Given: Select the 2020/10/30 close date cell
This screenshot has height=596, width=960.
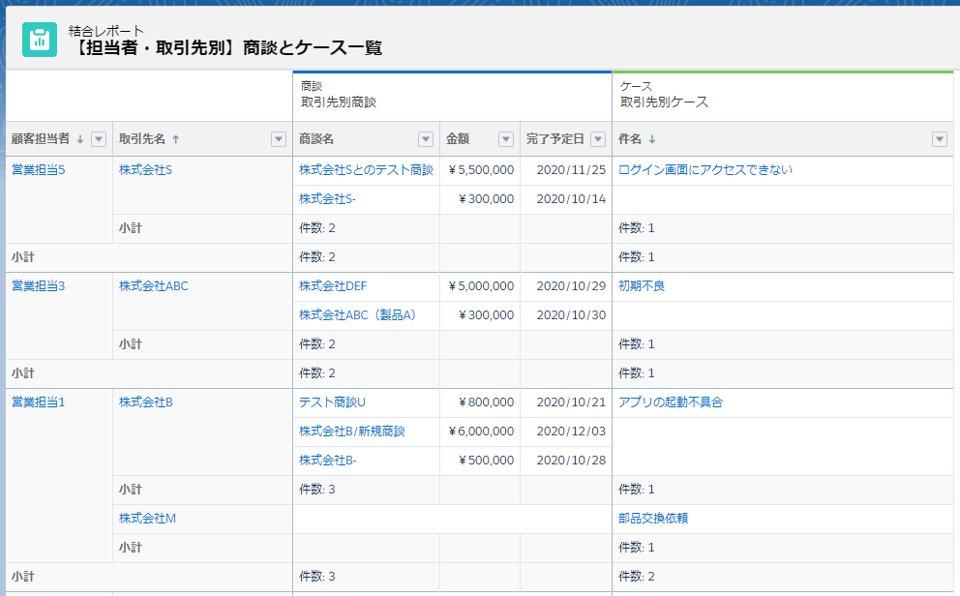Looking at the screenshot, I should click(566, 315).
